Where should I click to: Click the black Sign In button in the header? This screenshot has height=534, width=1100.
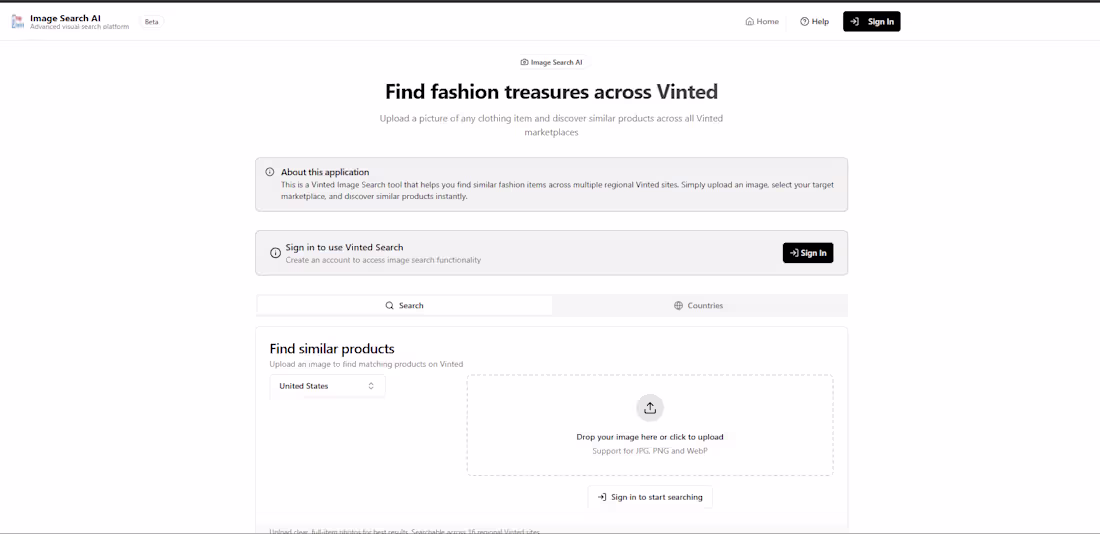tap(871, 22)
